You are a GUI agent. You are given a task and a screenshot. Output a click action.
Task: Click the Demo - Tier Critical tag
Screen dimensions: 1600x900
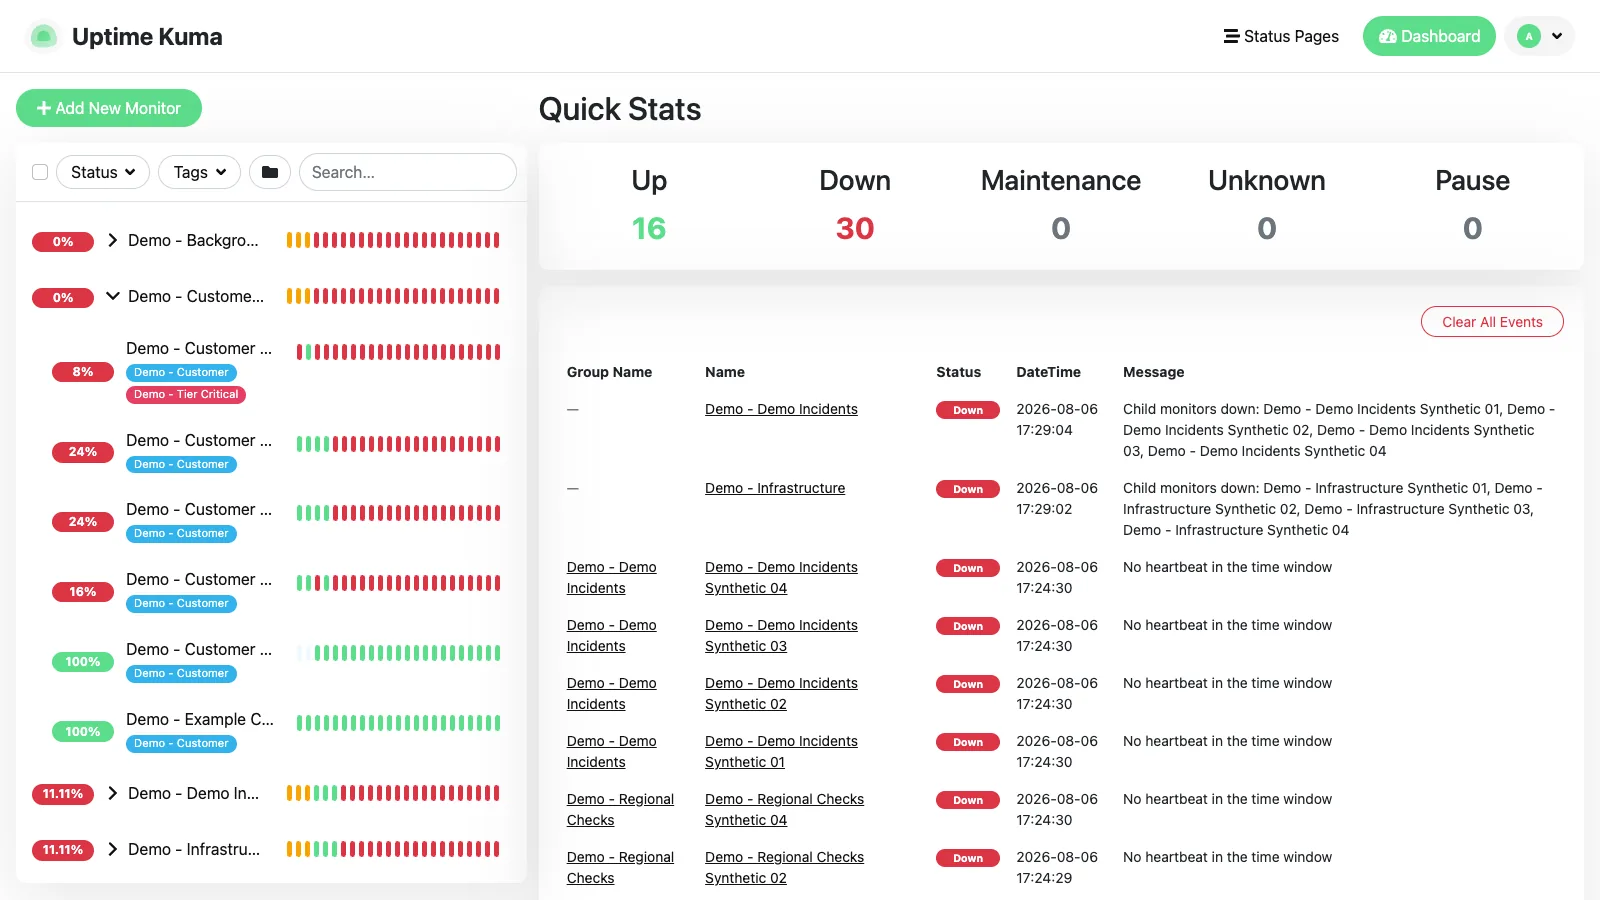click(x=186, y=394)
